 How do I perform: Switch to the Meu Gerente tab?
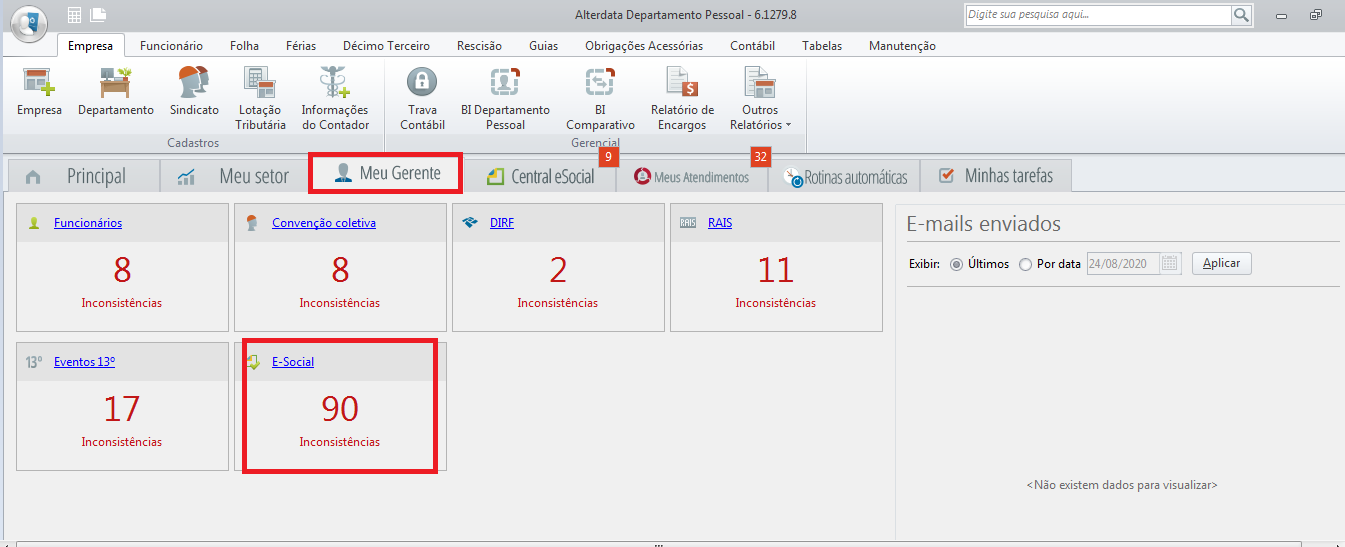point(386,173)
